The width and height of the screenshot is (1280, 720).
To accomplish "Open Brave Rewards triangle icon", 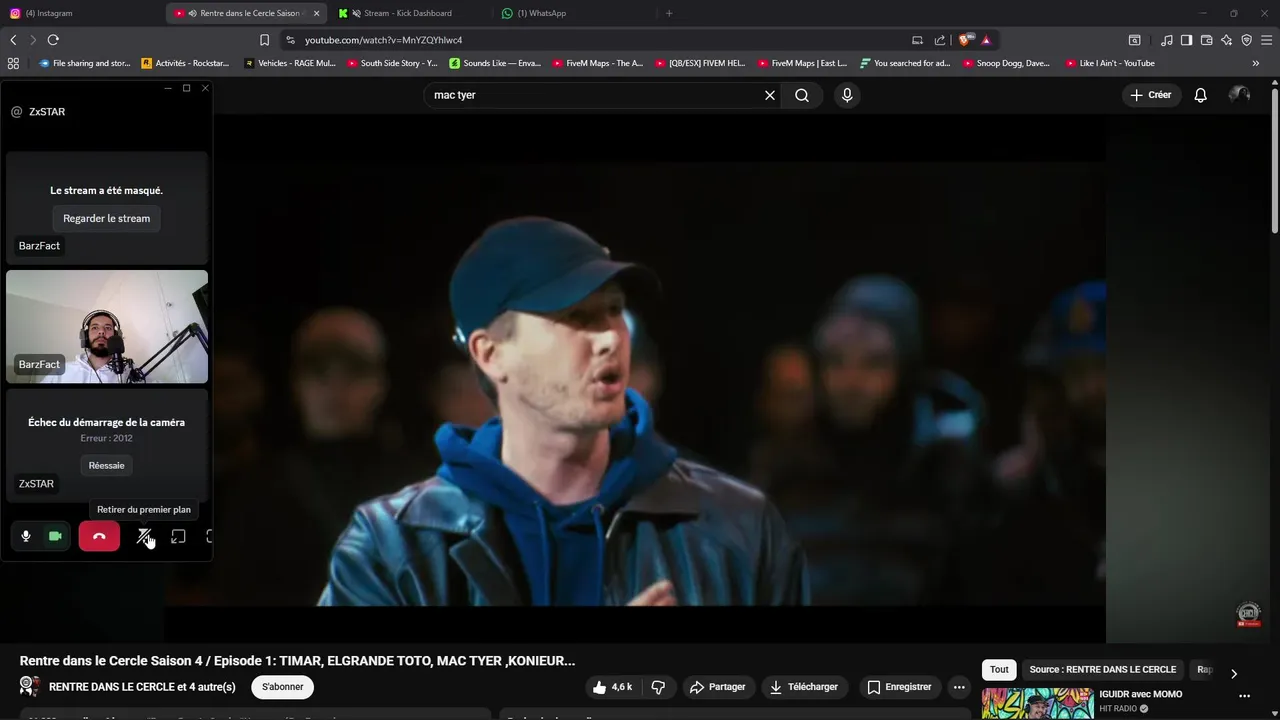I will click(x=986, y=40).
